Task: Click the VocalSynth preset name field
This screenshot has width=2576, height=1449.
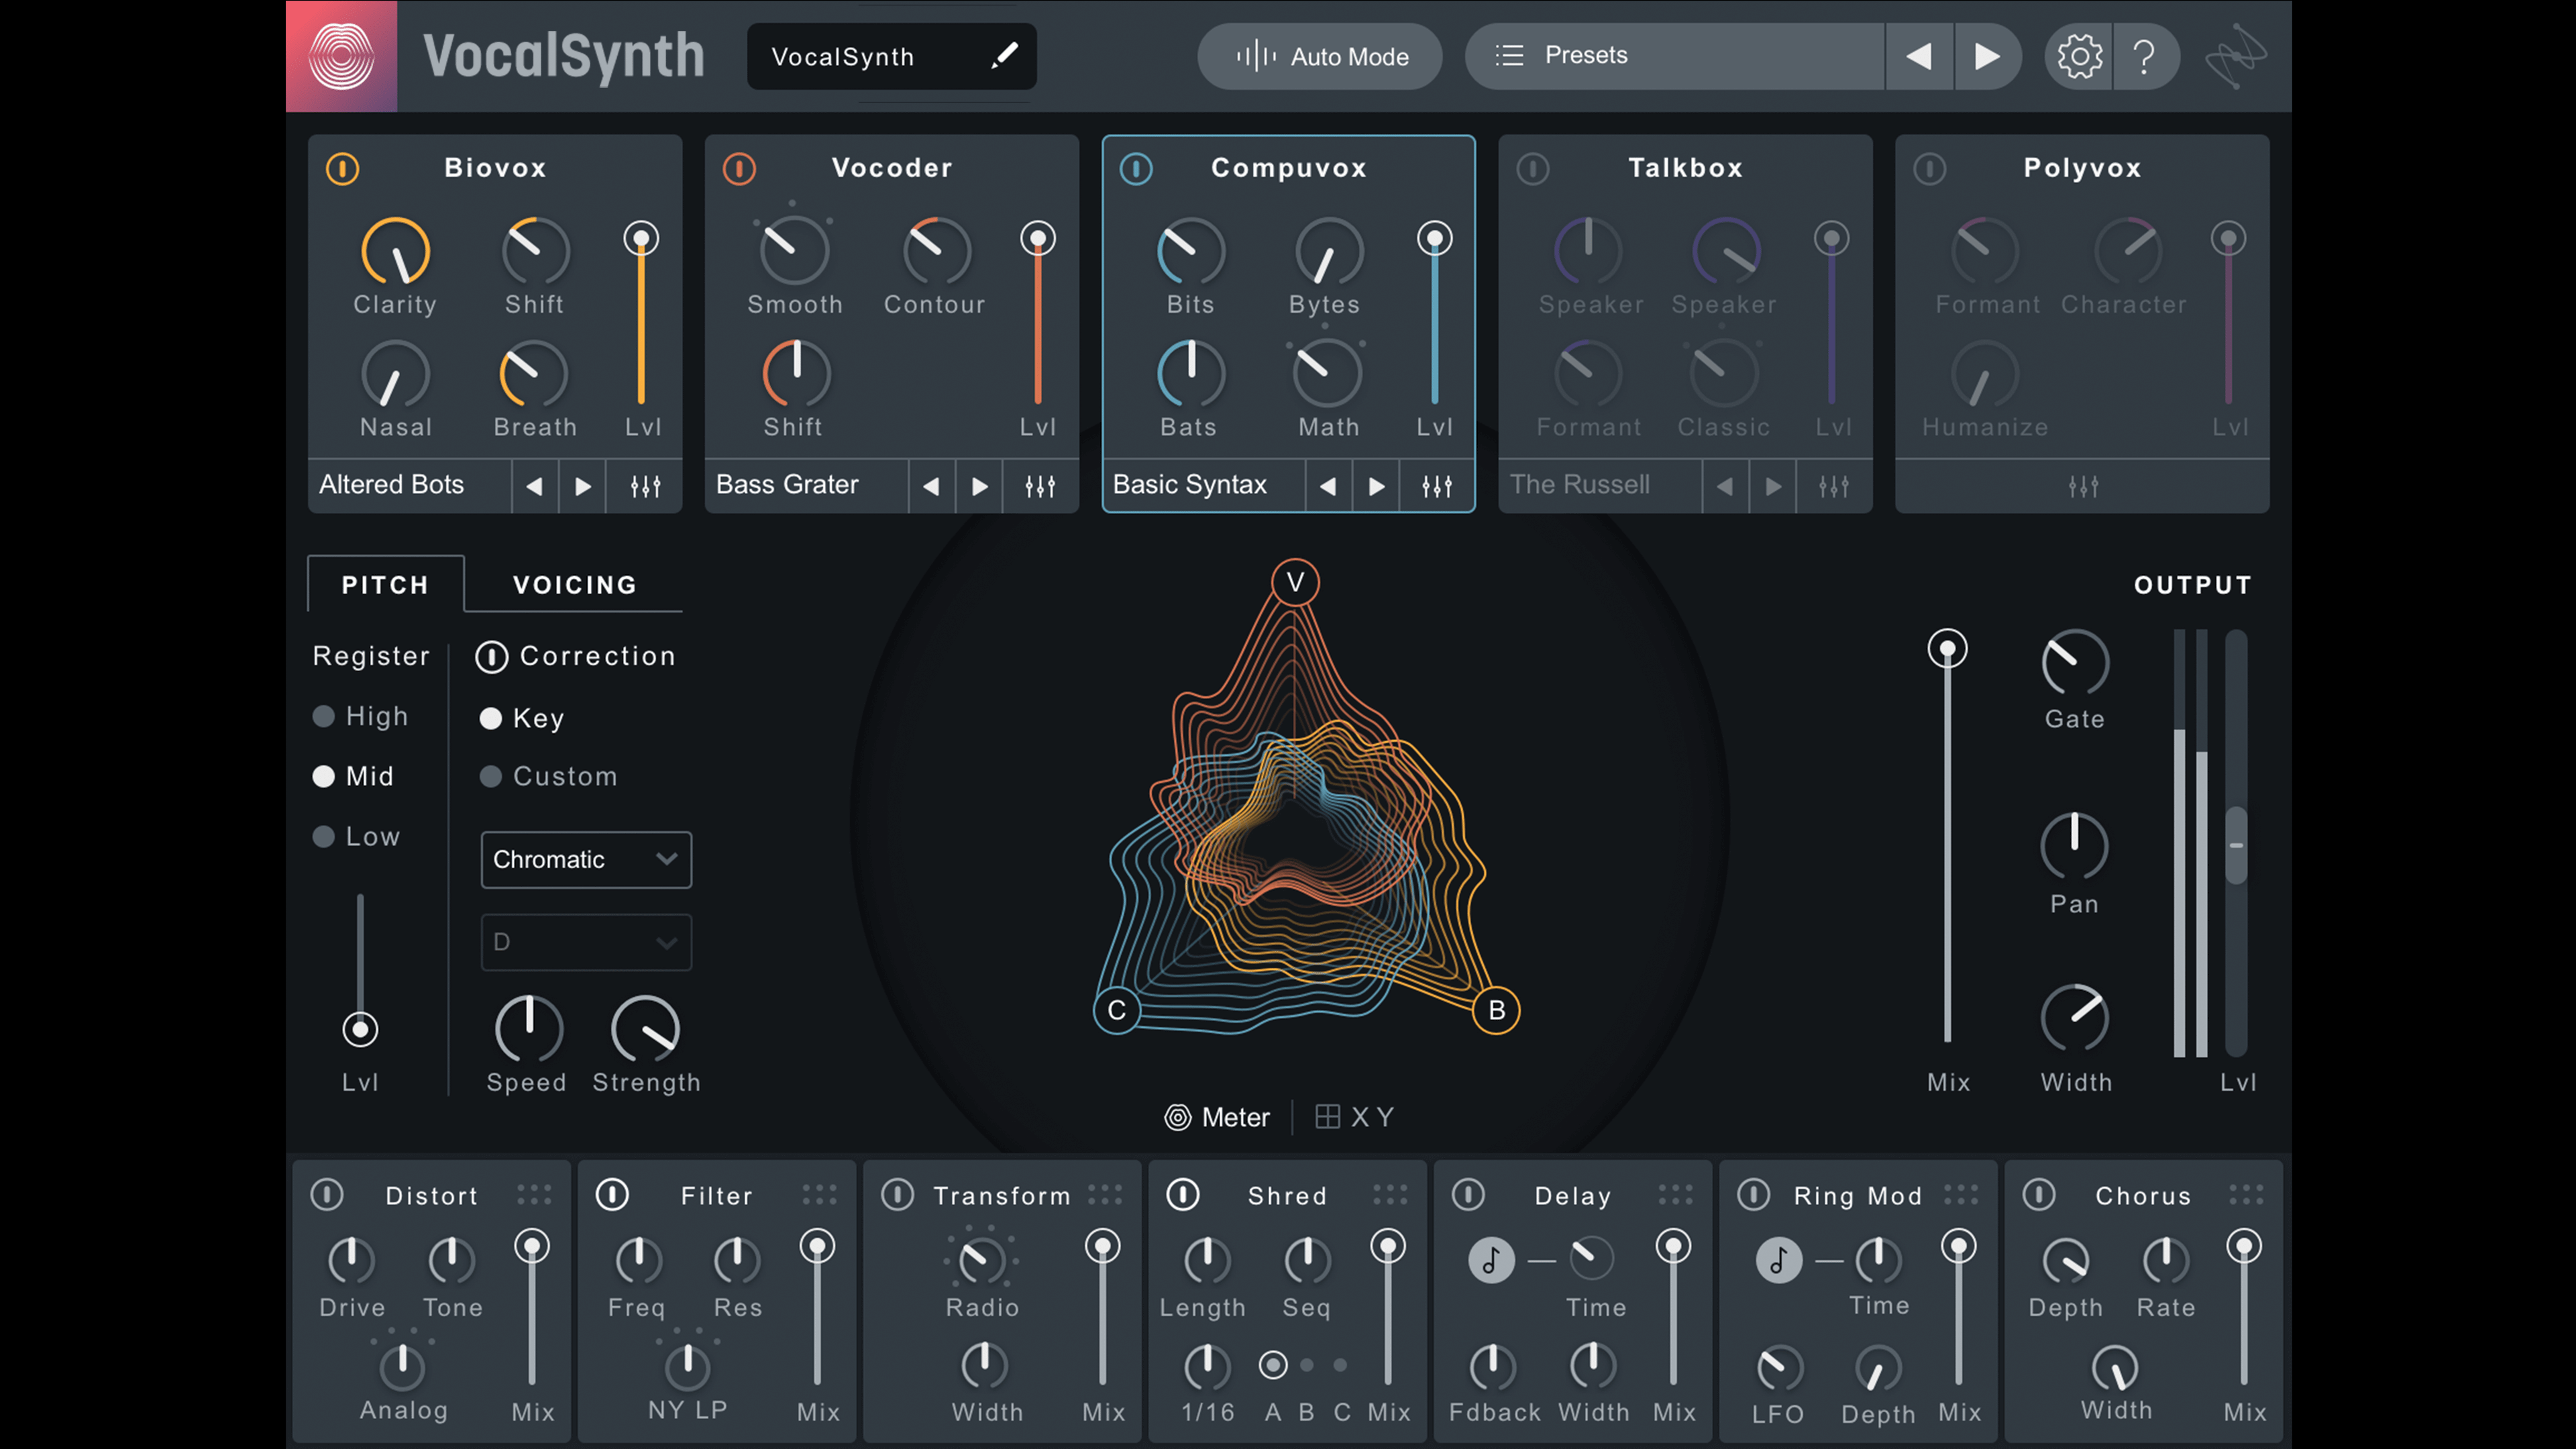Action: tap(891, 56)
